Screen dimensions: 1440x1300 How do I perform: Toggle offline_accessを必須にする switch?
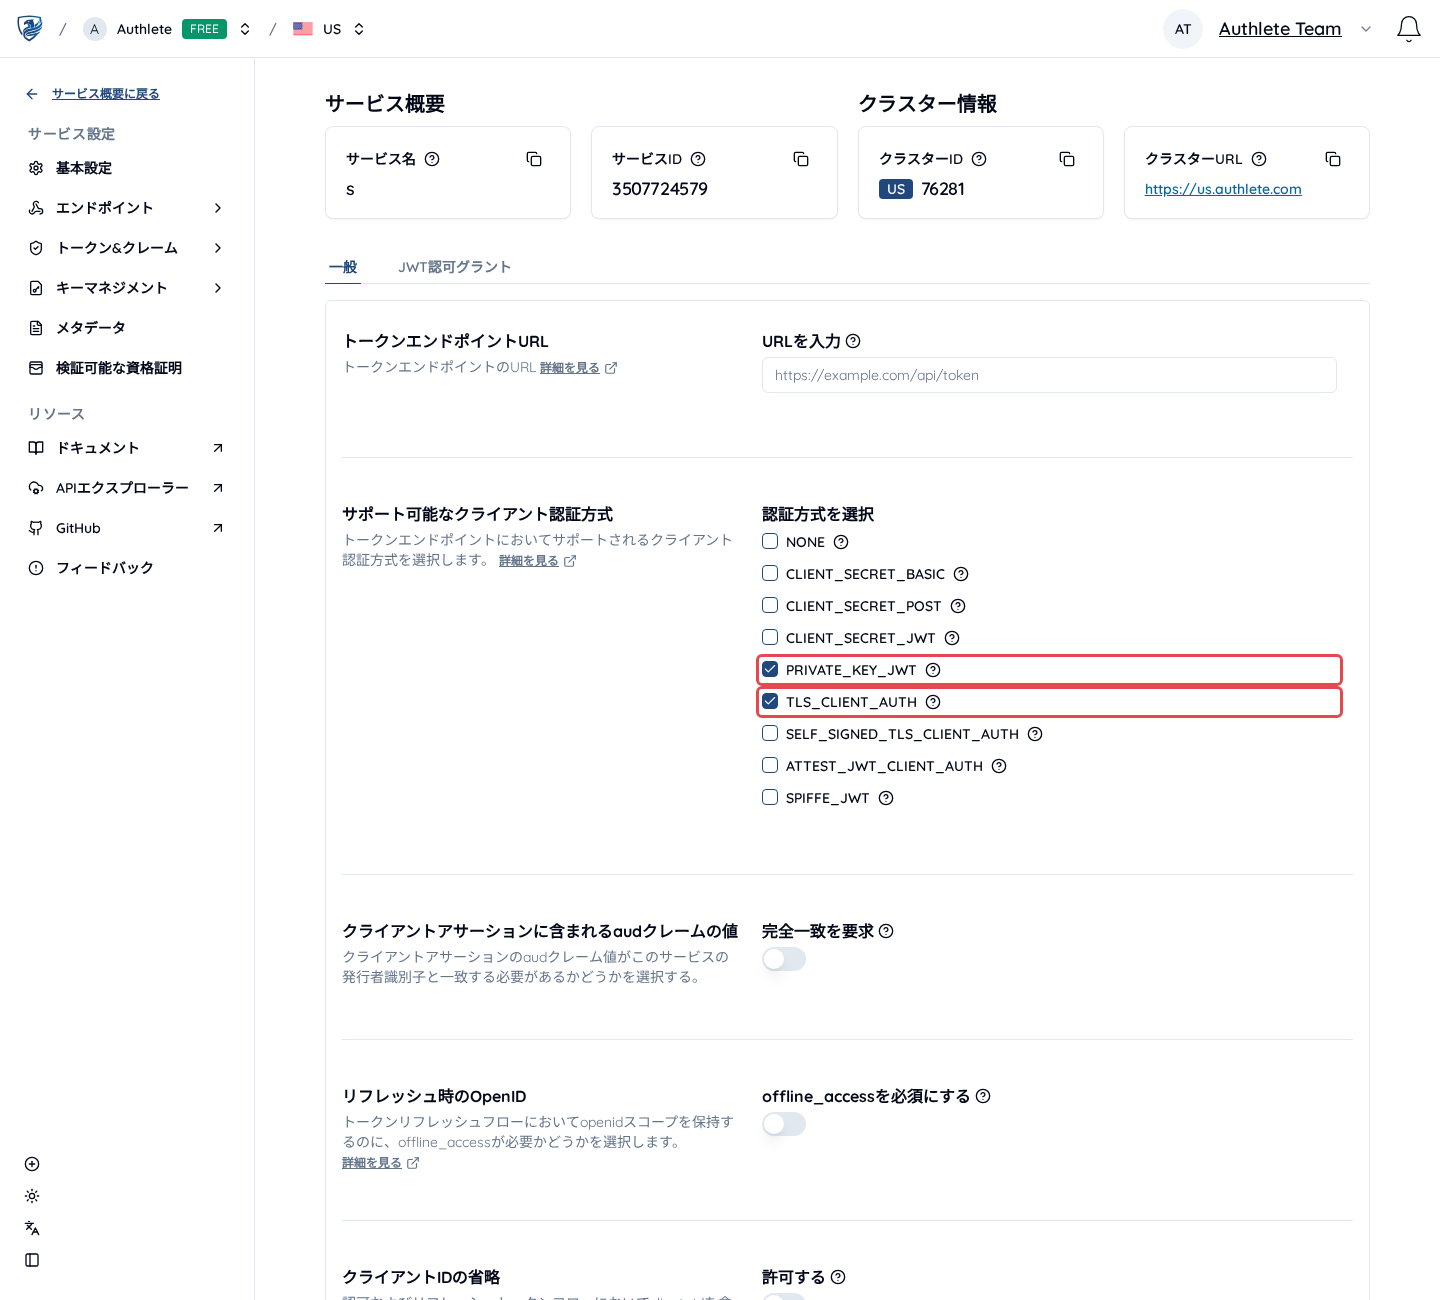coord(784,1124)
